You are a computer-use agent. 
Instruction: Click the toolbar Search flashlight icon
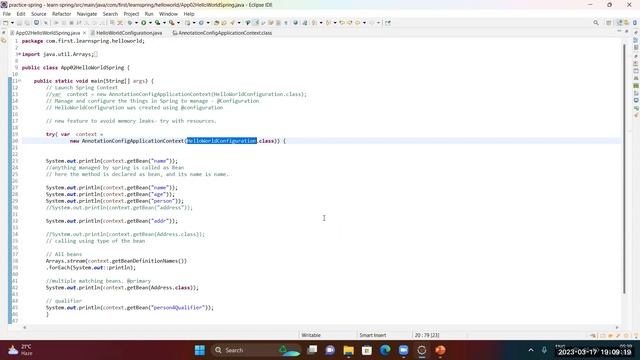232,23
